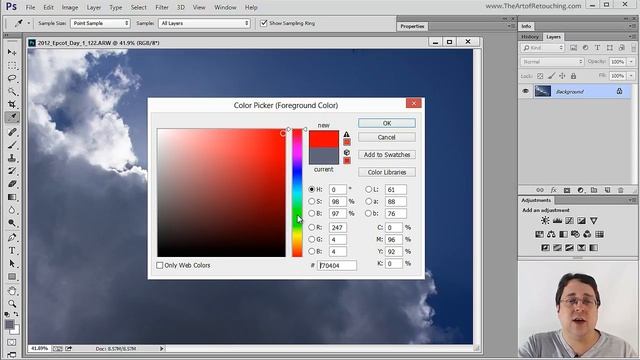640x360 pixels.
Task: Select the Rectangle shape tool
Action: pyautogui.click(x=12, y=277)
